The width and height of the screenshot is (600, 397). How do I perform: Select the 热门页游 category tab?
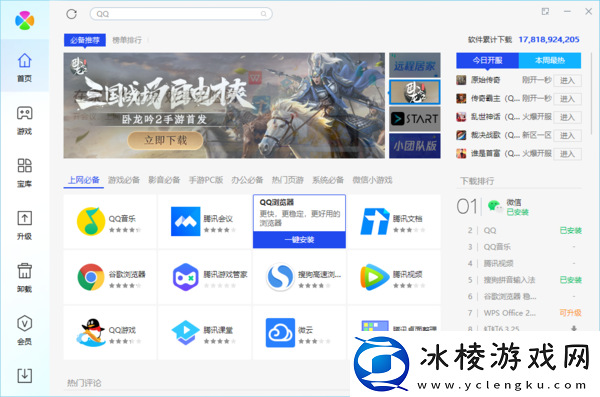[288, 180]
